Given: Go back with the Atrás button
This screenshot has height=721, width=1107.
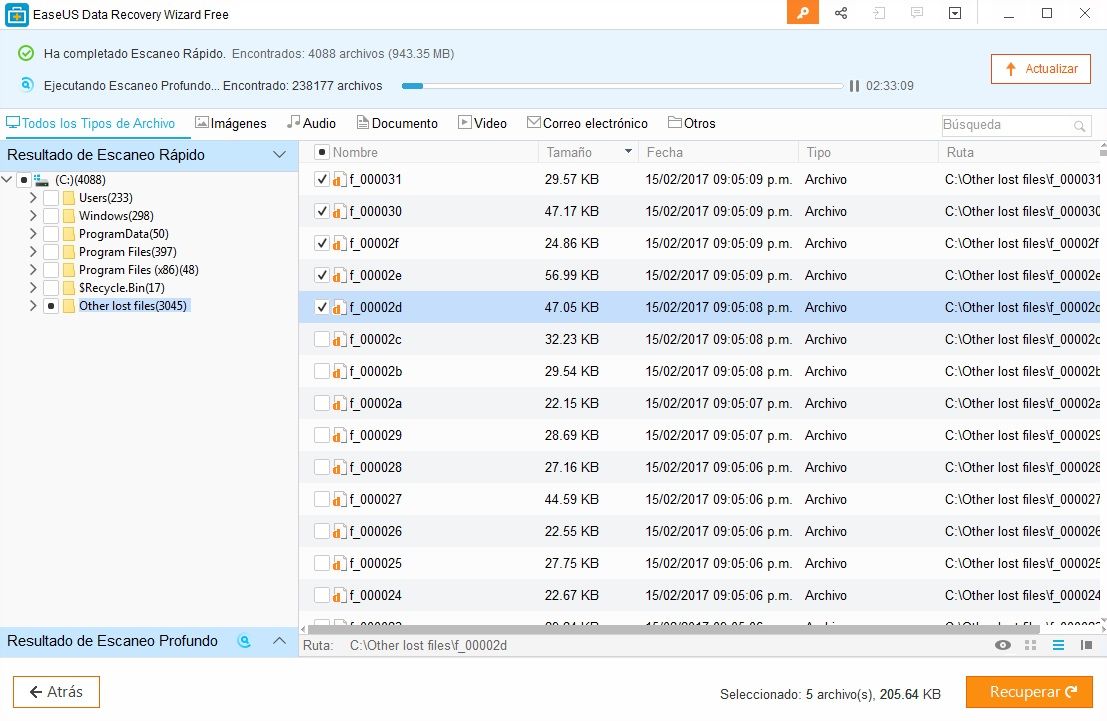Looking at the screenshot, I should [56, 692].
